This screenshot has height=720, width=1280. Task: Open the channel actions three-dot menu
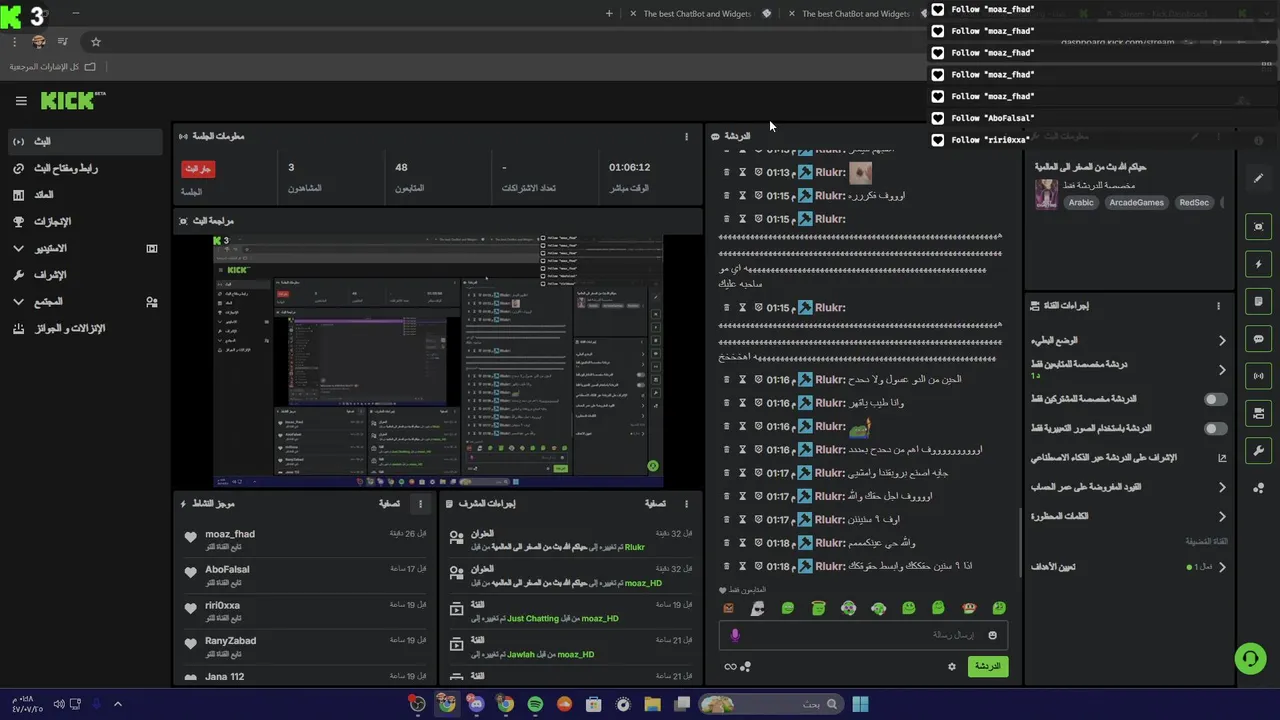(1218, 306)
